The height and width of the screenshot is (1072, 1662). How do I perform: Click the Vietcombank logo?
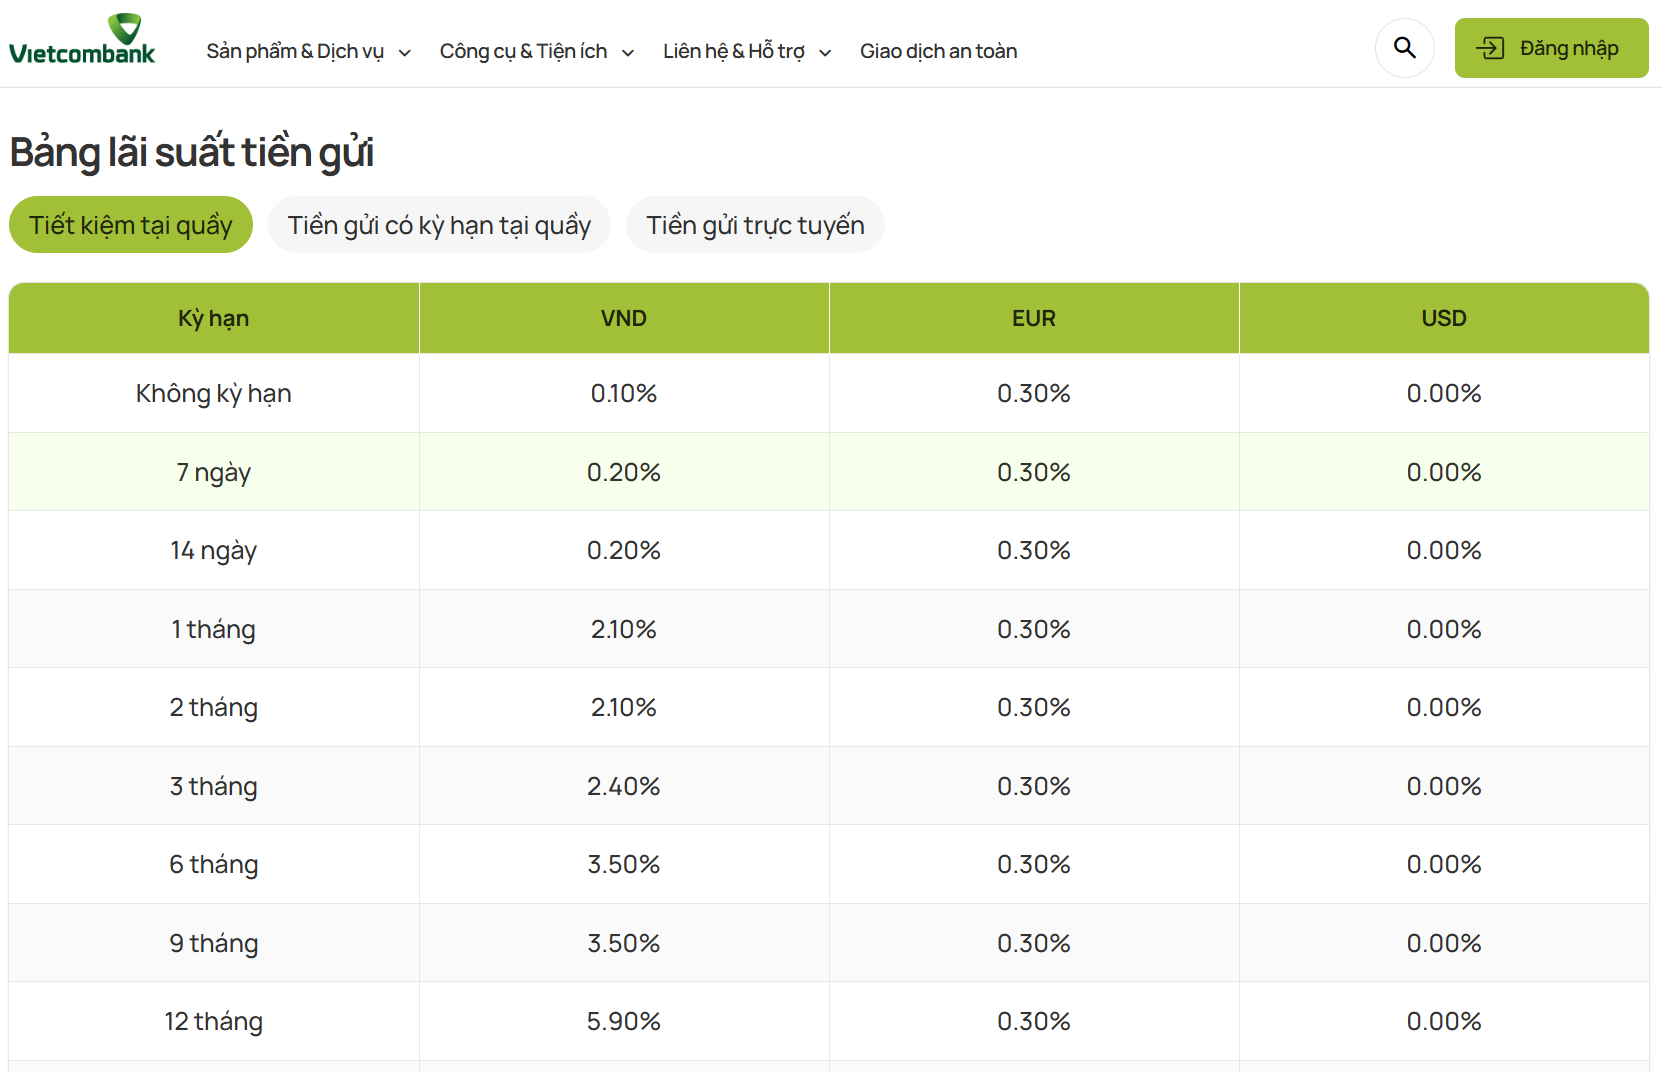pos(82,40)
